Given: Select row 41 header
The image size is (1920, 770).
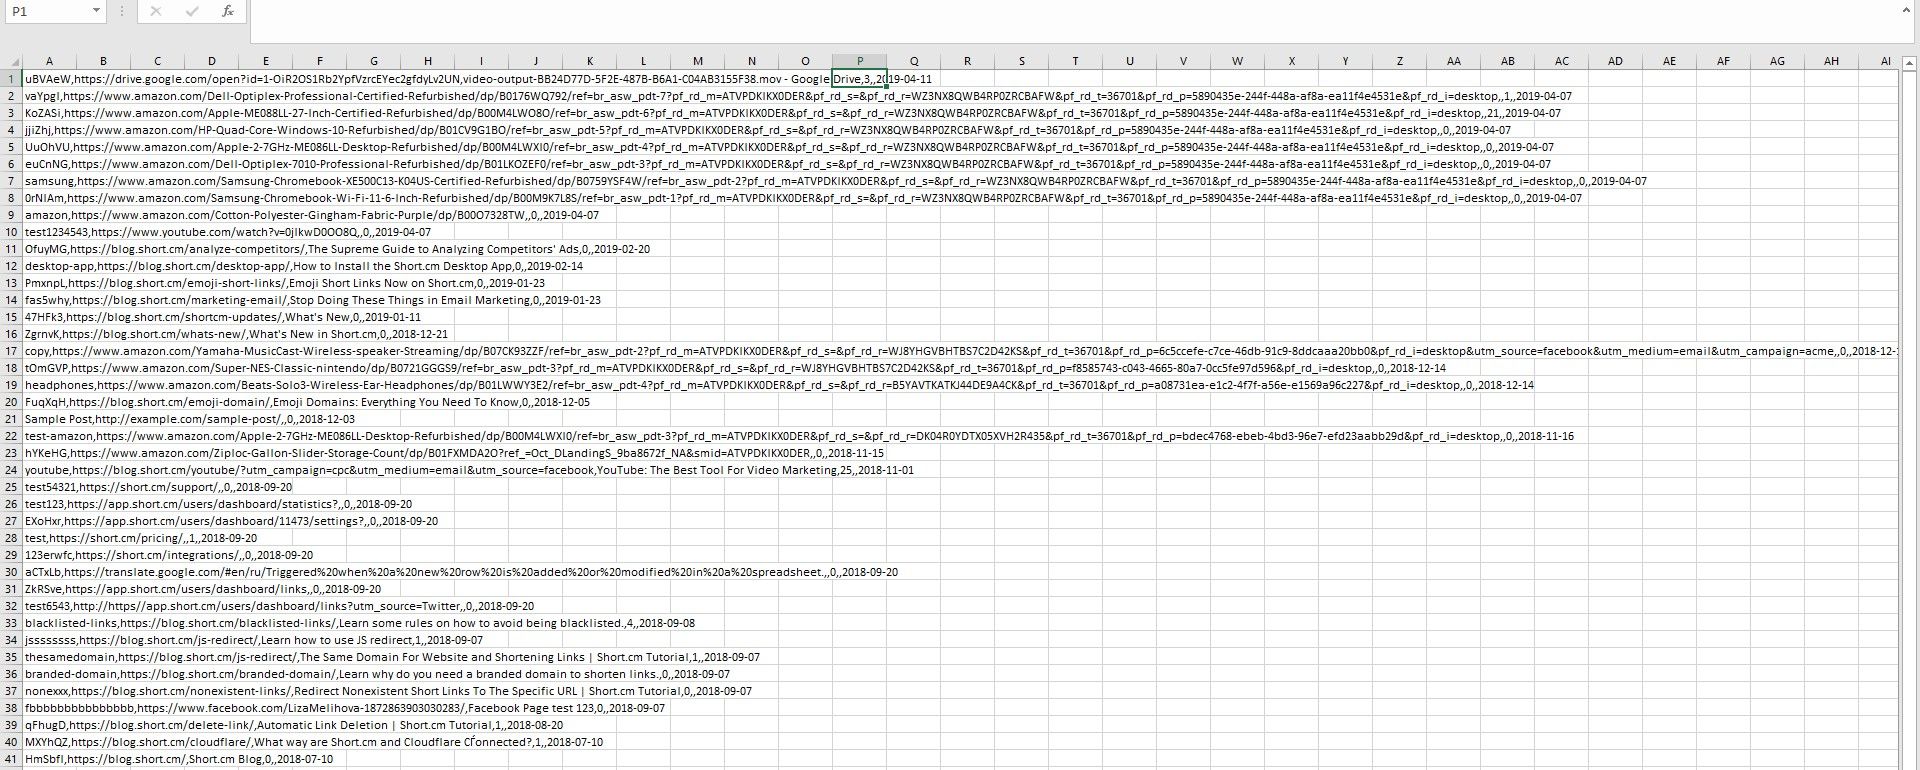Looking at the screenshot, I should click(x=11, y=758).
